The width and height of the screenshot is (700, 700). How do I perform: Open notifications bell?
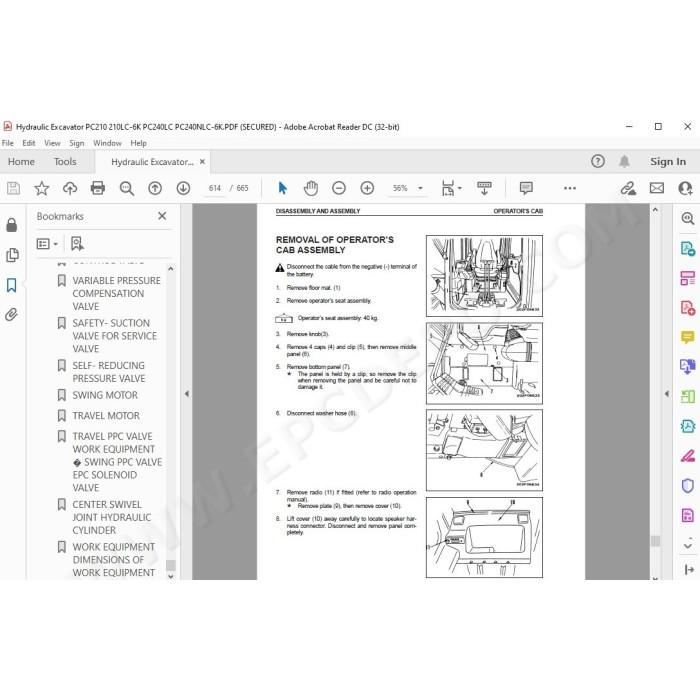point(624,161)
